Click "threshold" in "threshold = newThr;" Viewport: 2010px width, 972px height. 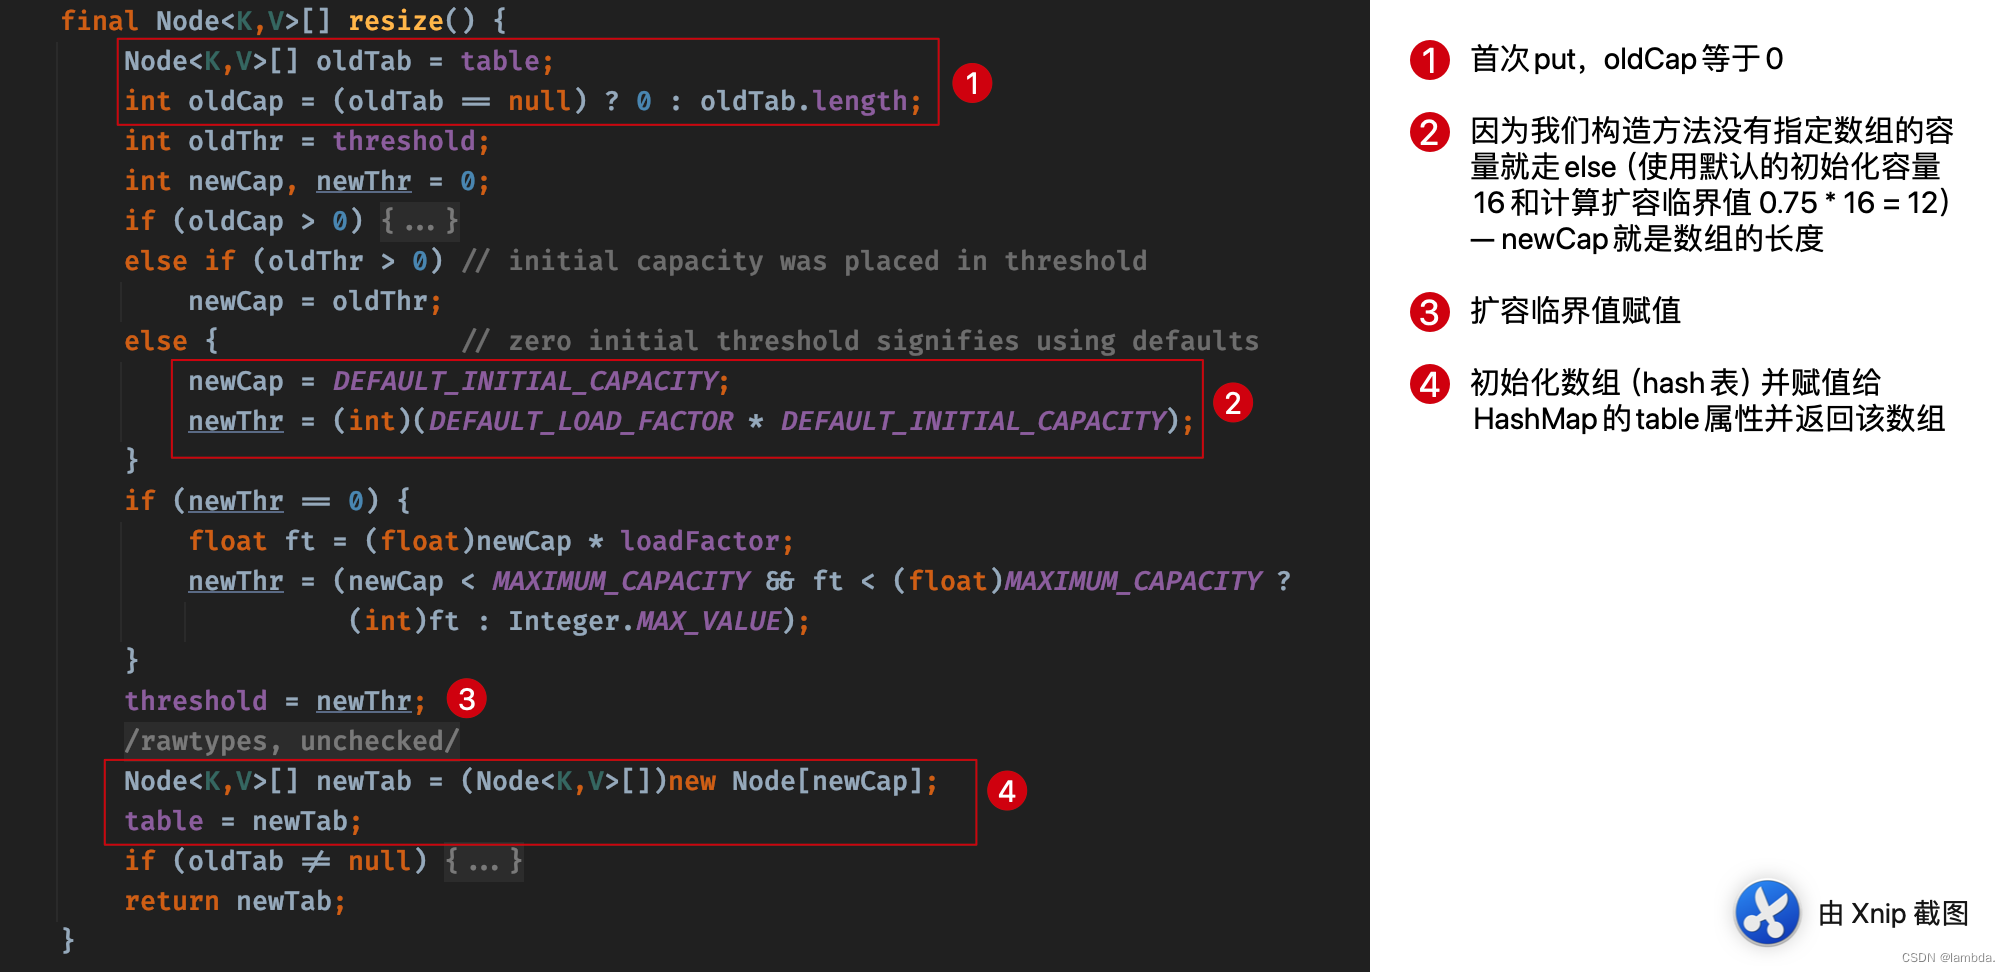(196, 701)
